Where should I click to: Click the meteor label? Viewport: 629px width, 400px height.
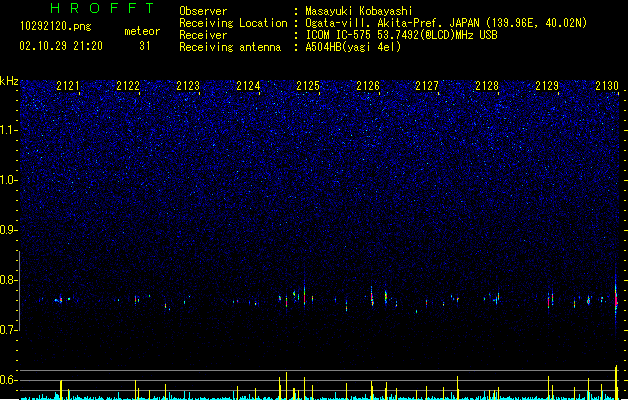[142, 31]
